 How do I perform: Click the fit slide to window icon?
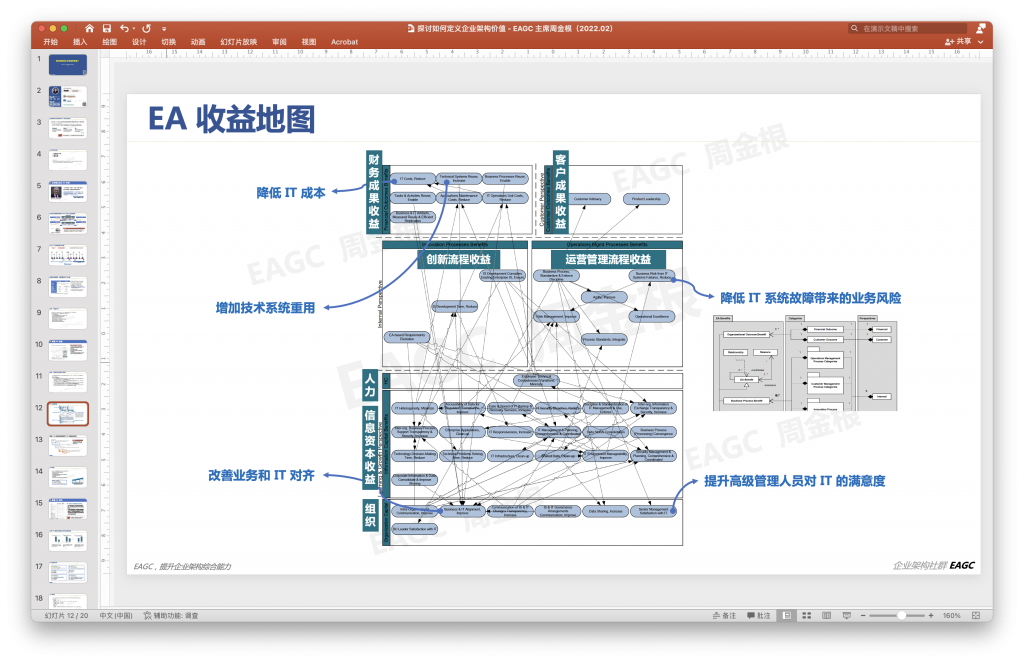coord(976,615)
